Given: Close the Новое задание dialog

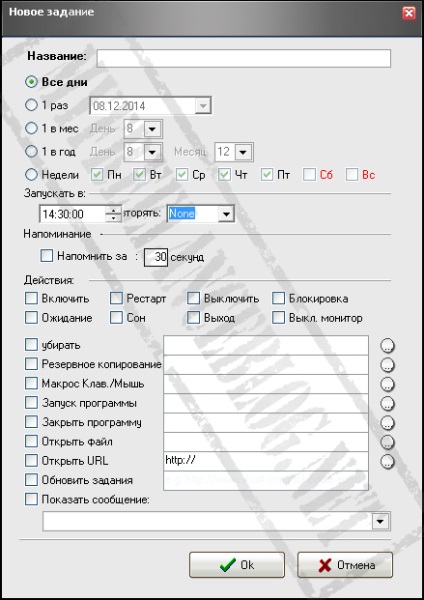Looking at the screenshot, I should point(409,13).
